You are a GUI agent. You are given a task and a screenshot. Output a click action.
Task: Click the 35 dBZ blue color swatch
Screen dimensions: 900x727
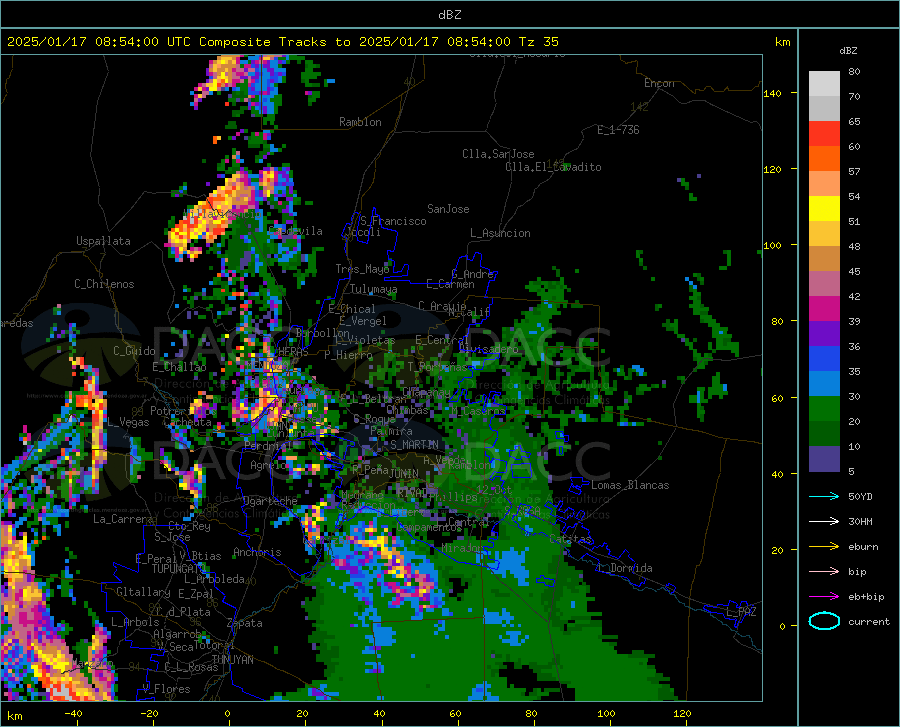point(824,384)
